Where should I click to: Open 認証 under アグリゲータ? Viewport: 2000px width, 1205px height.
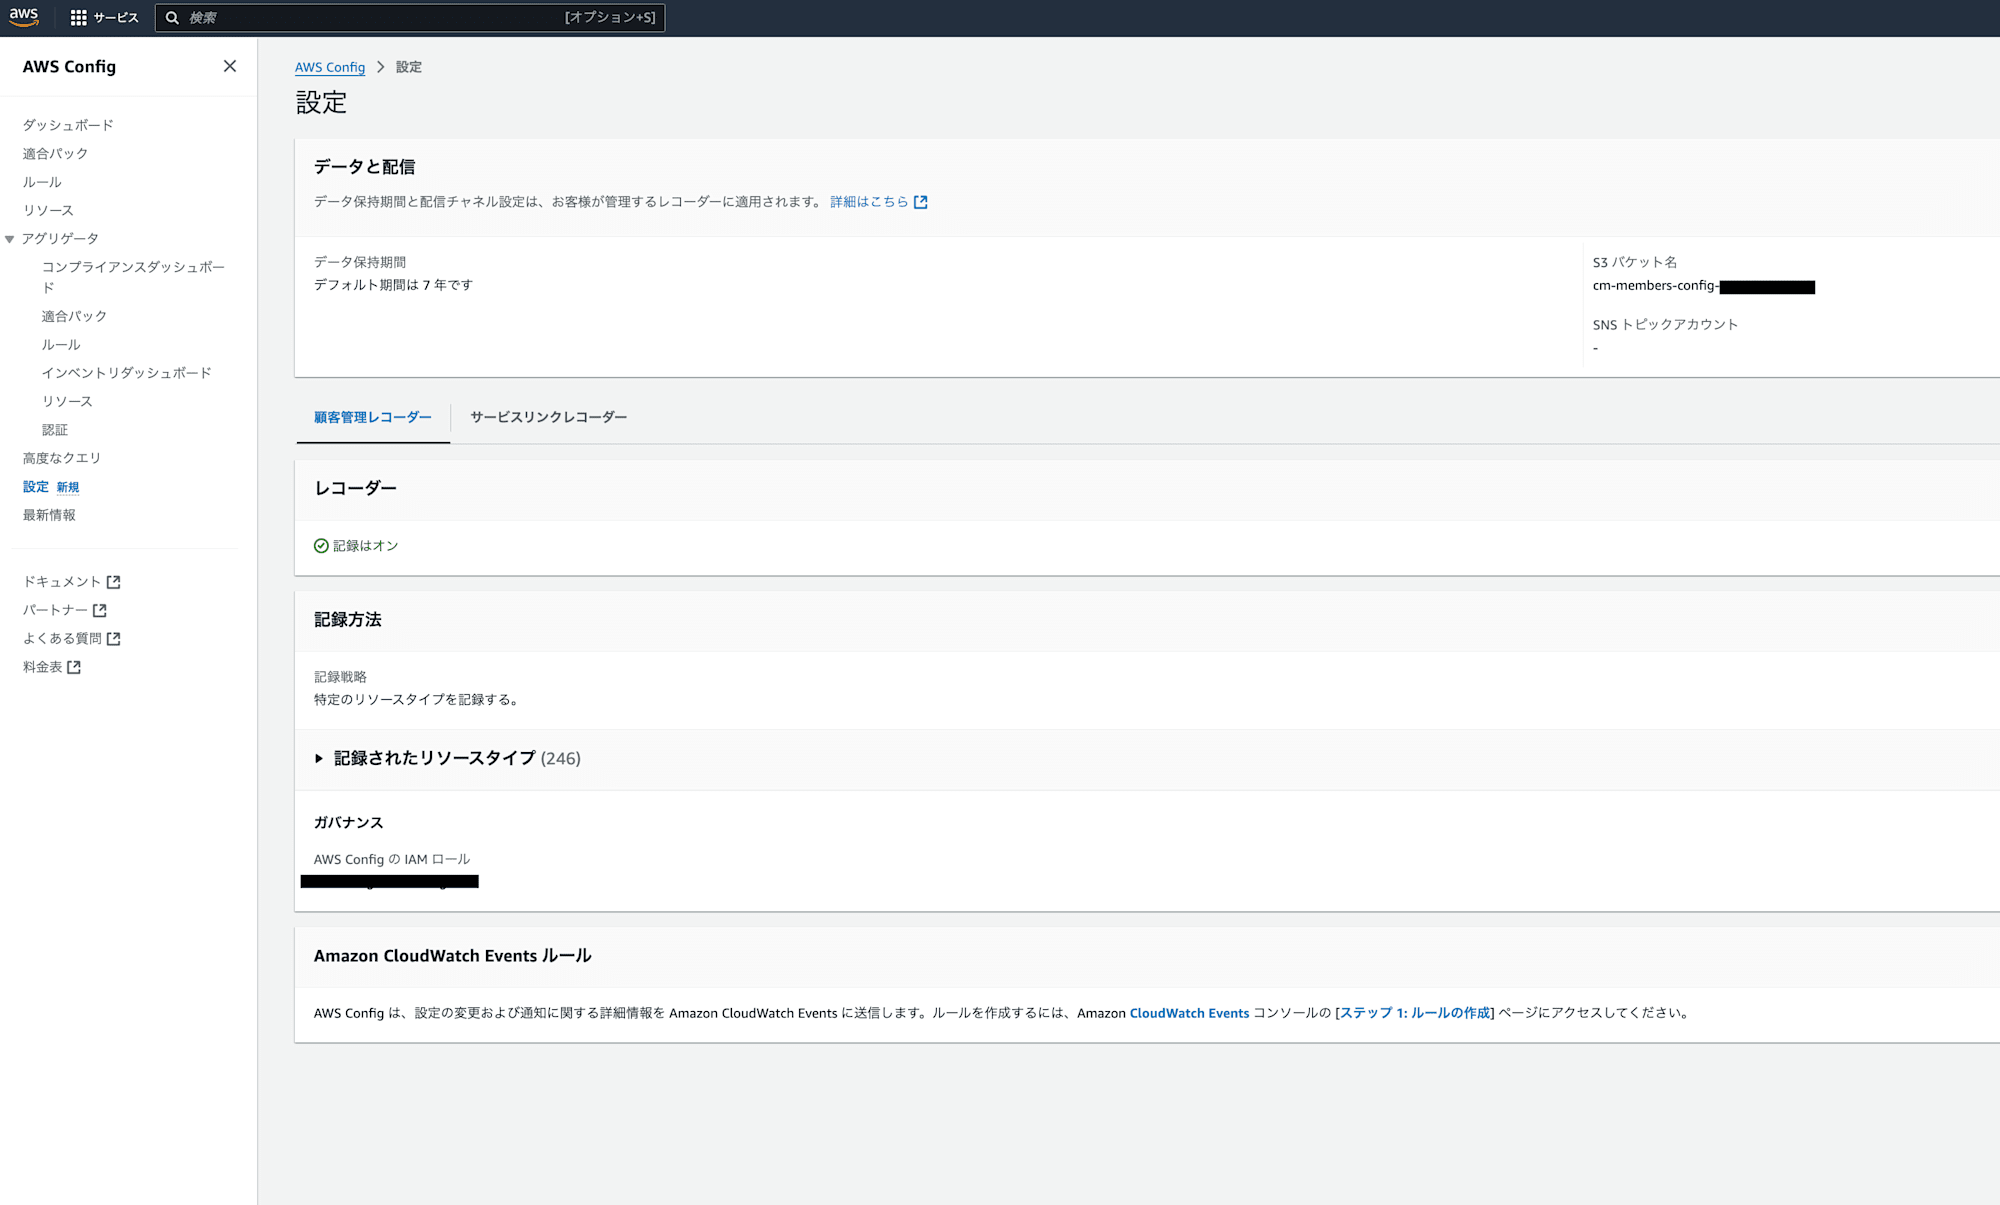click(55, 430)
